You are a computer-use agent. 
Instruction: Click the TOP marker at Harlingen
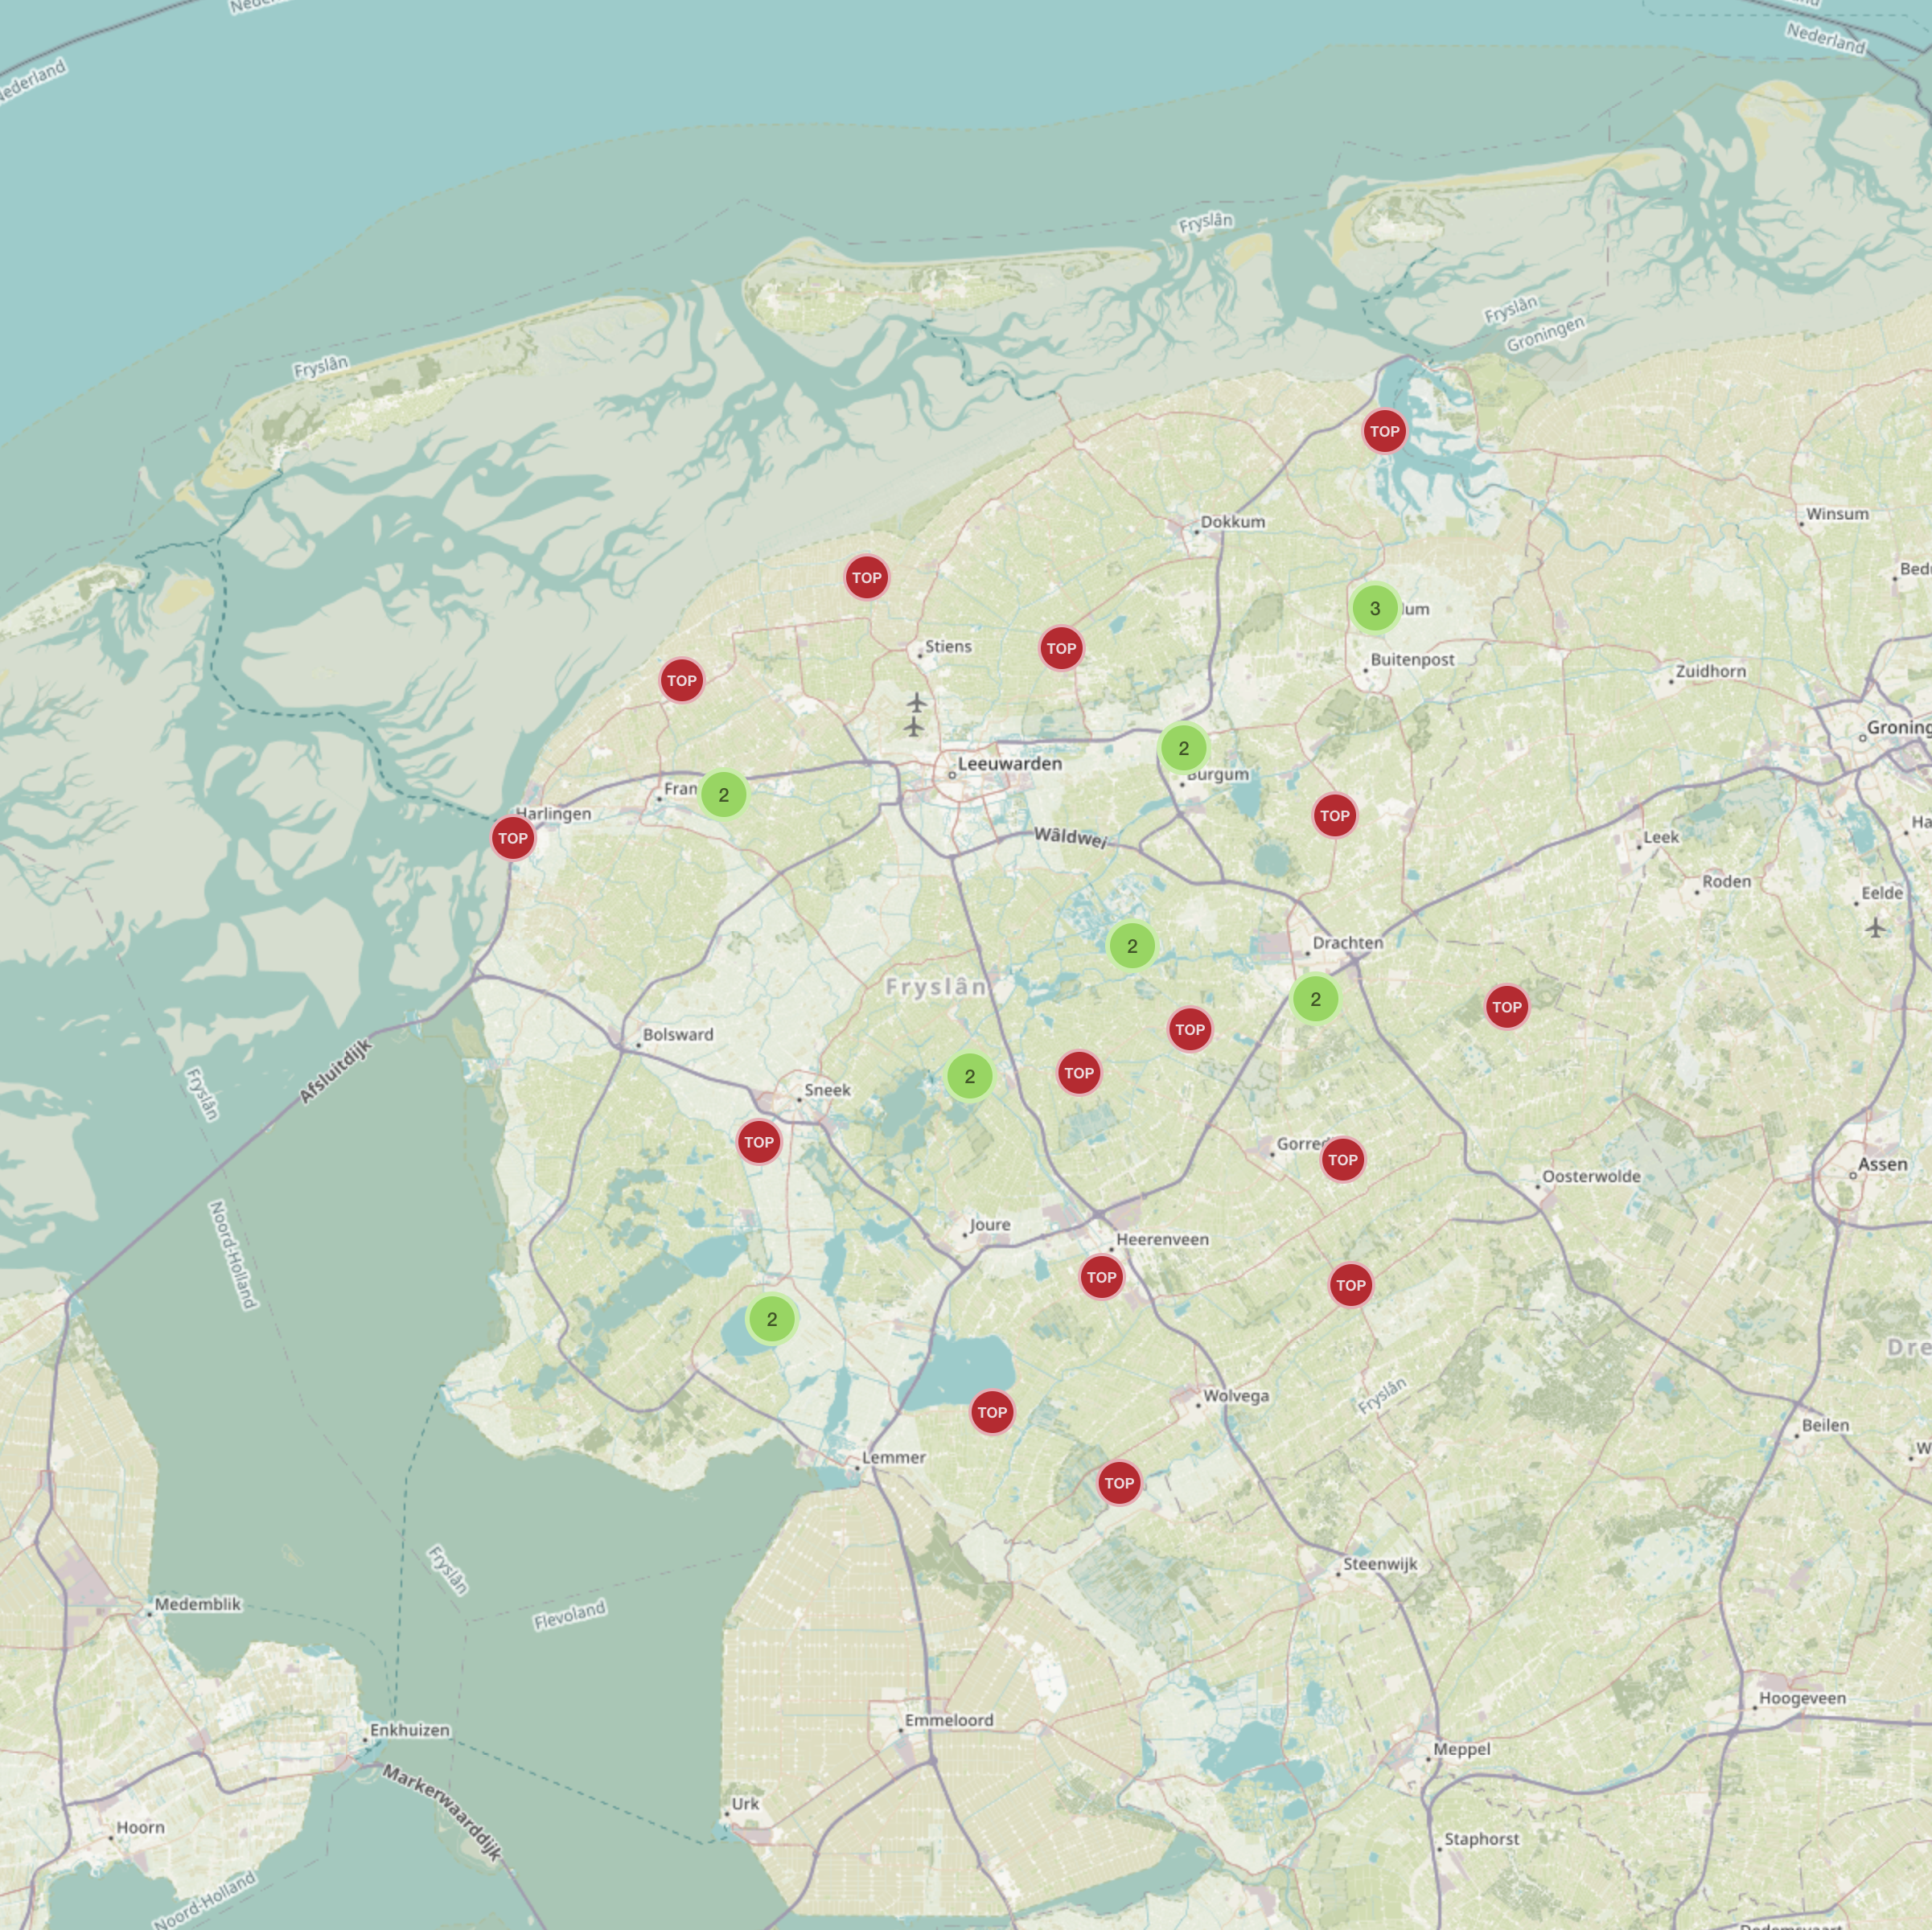(x=513, y=838)
